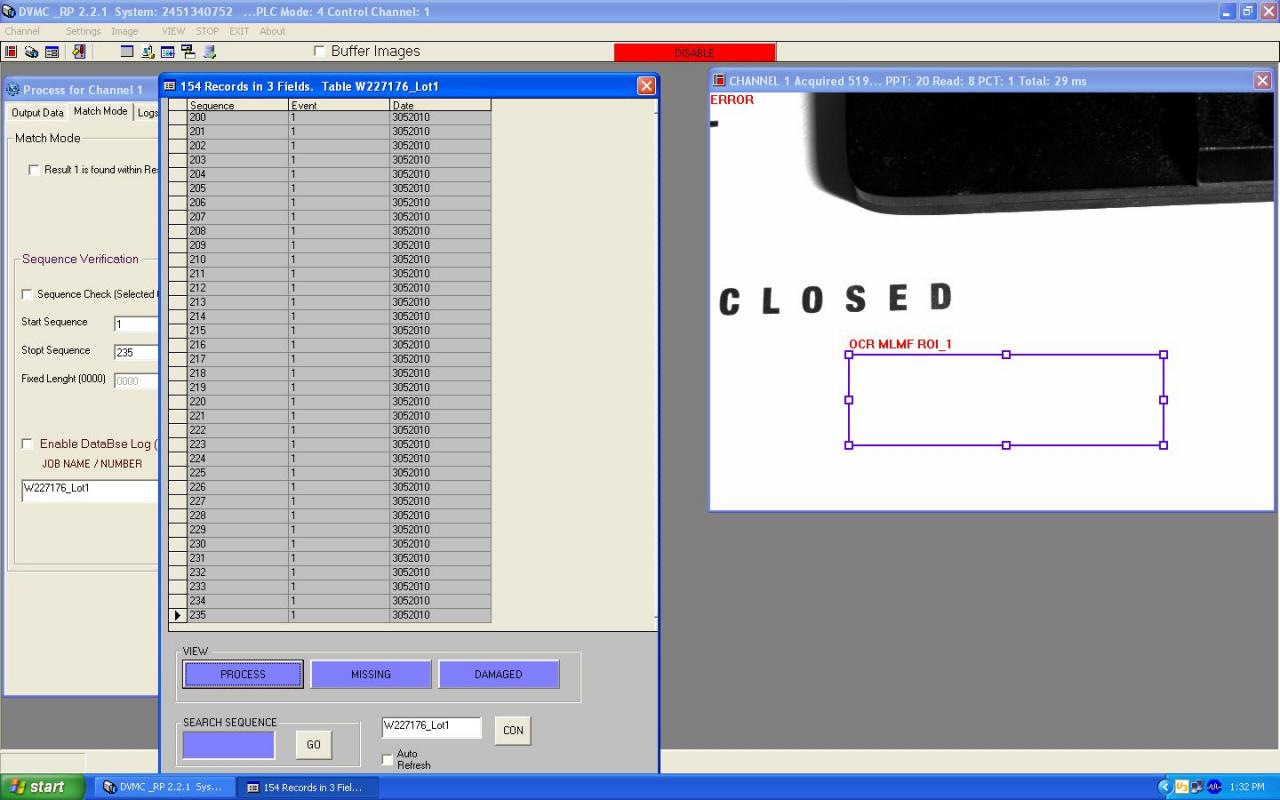
Task: Click the DAMAGED view button
Action: (x=498, y=675)
